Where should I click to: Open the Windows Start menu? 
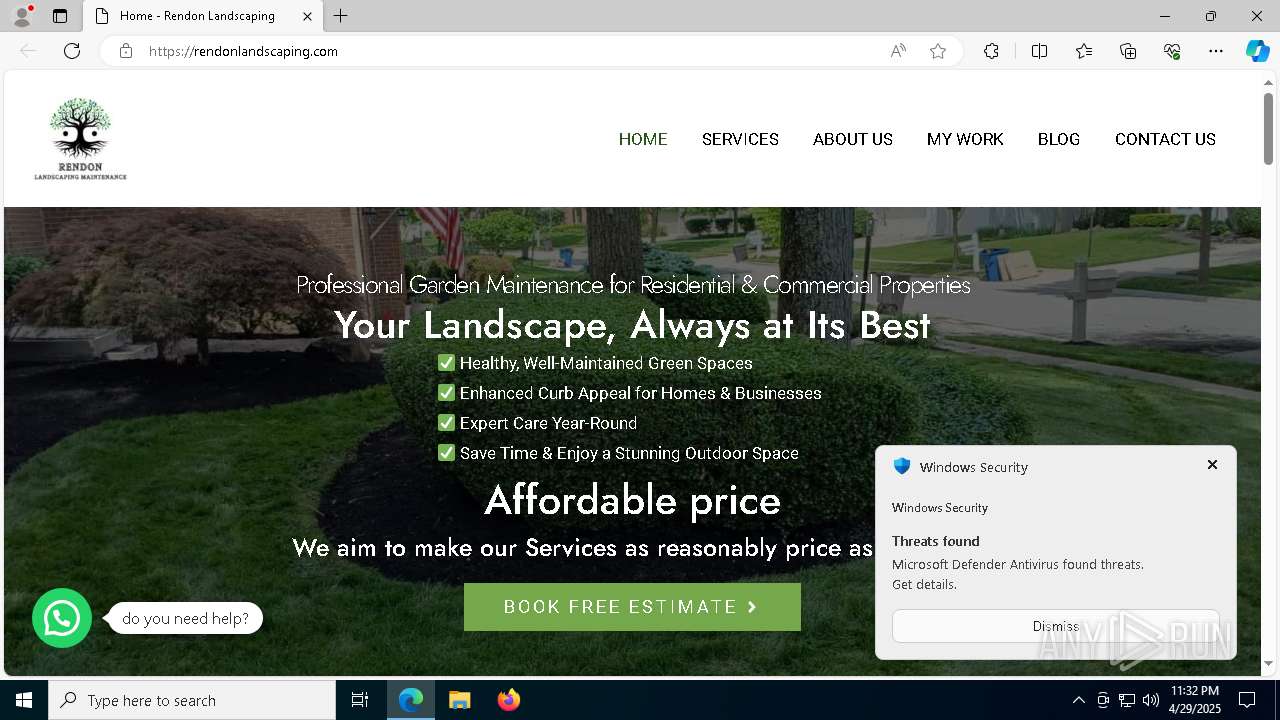pyautogui.click(x=24, y=700)
